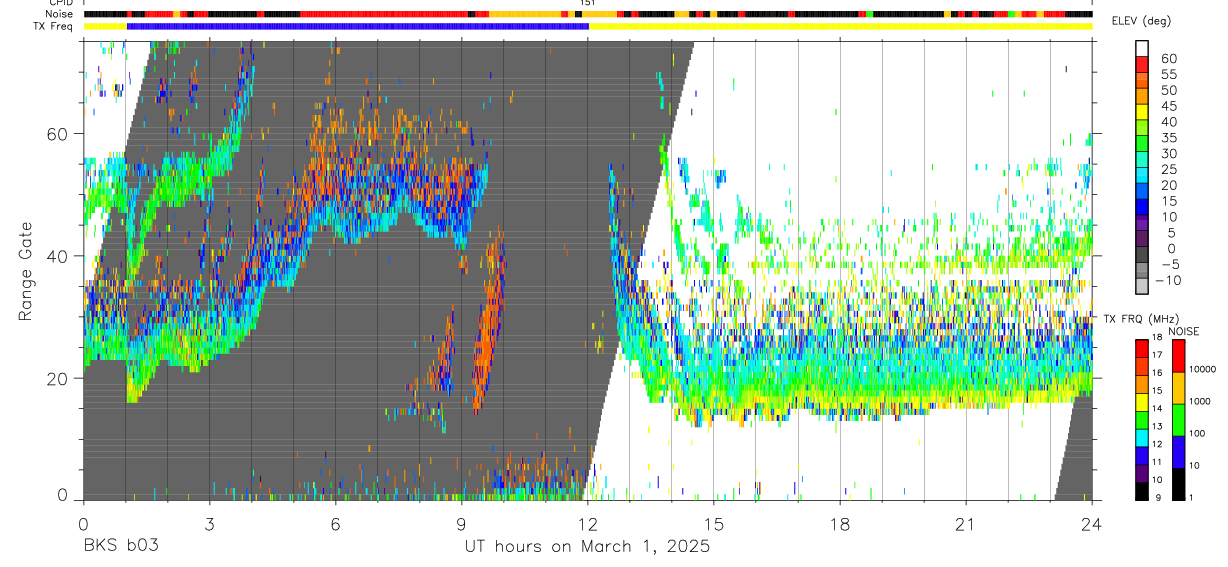
Task: Click the x-axis tick label '21'
Action: pyautogui.click(x=966, y=524)
